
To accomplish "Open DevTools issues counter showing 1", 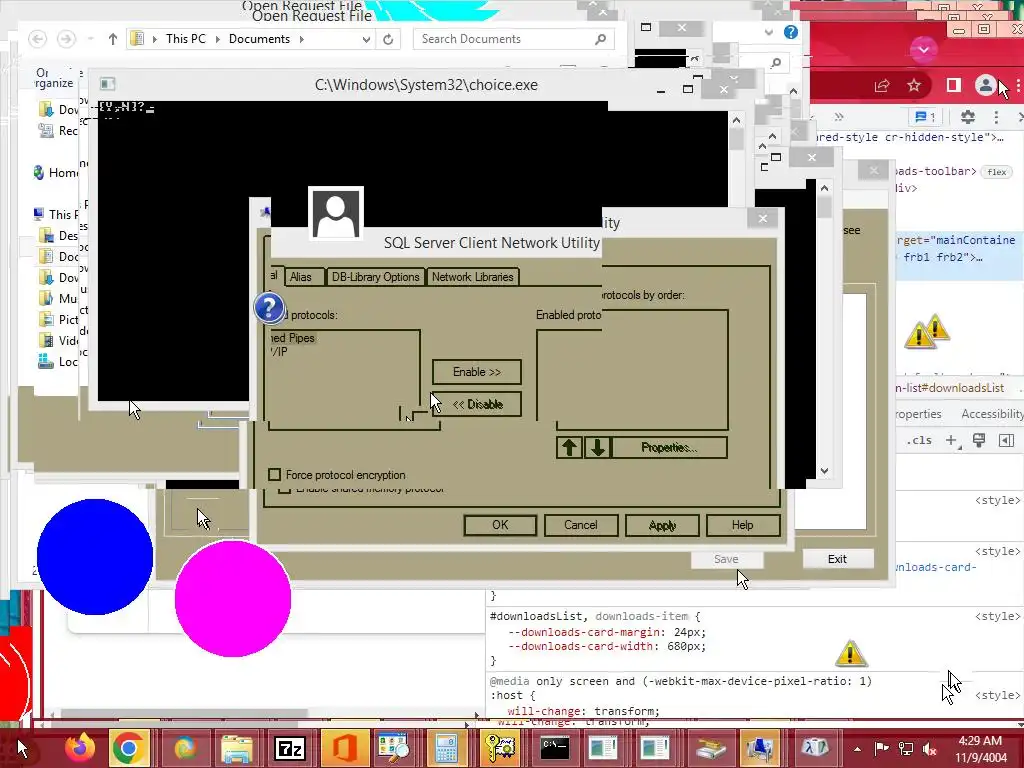I will pyautogui.click(x=925, y=117).
